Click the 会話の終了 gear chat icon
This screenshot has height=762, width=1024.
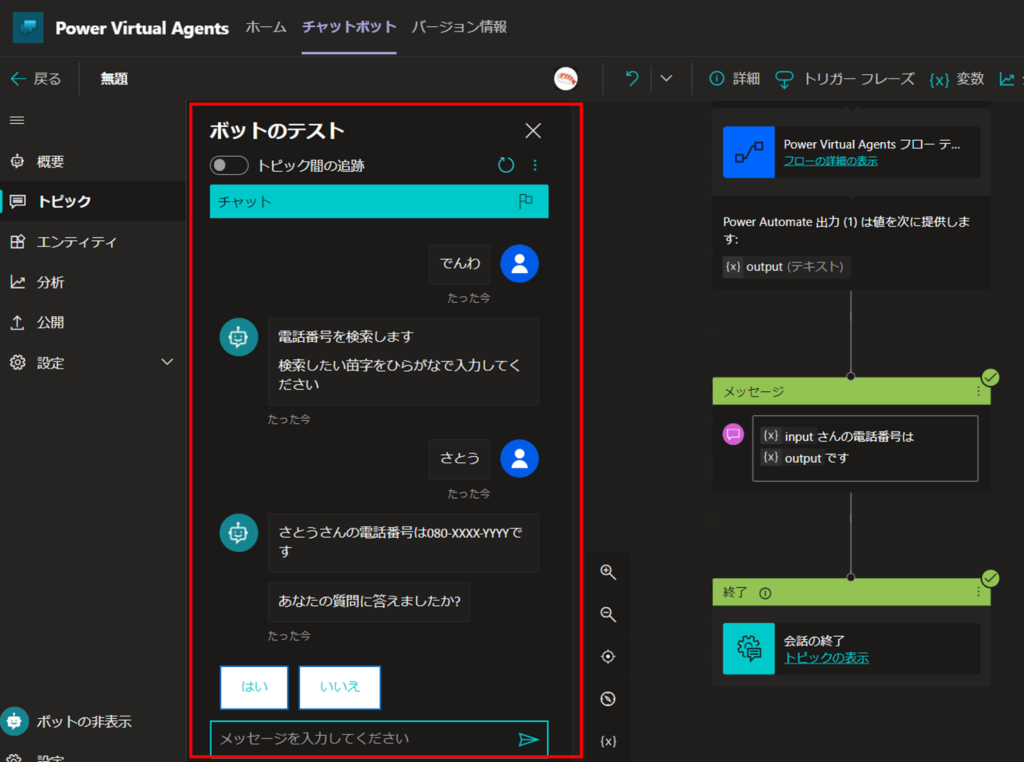coord(748,648)
